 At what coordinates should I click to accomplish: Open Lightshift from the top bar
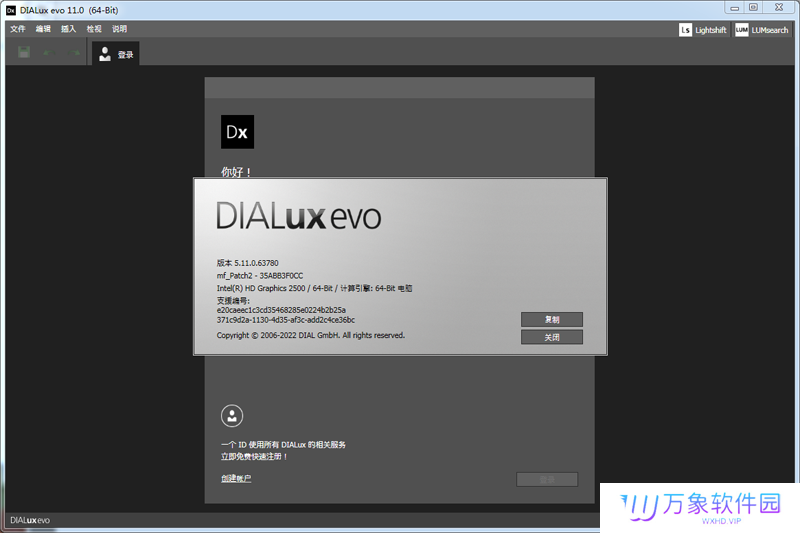pos(703,30)
